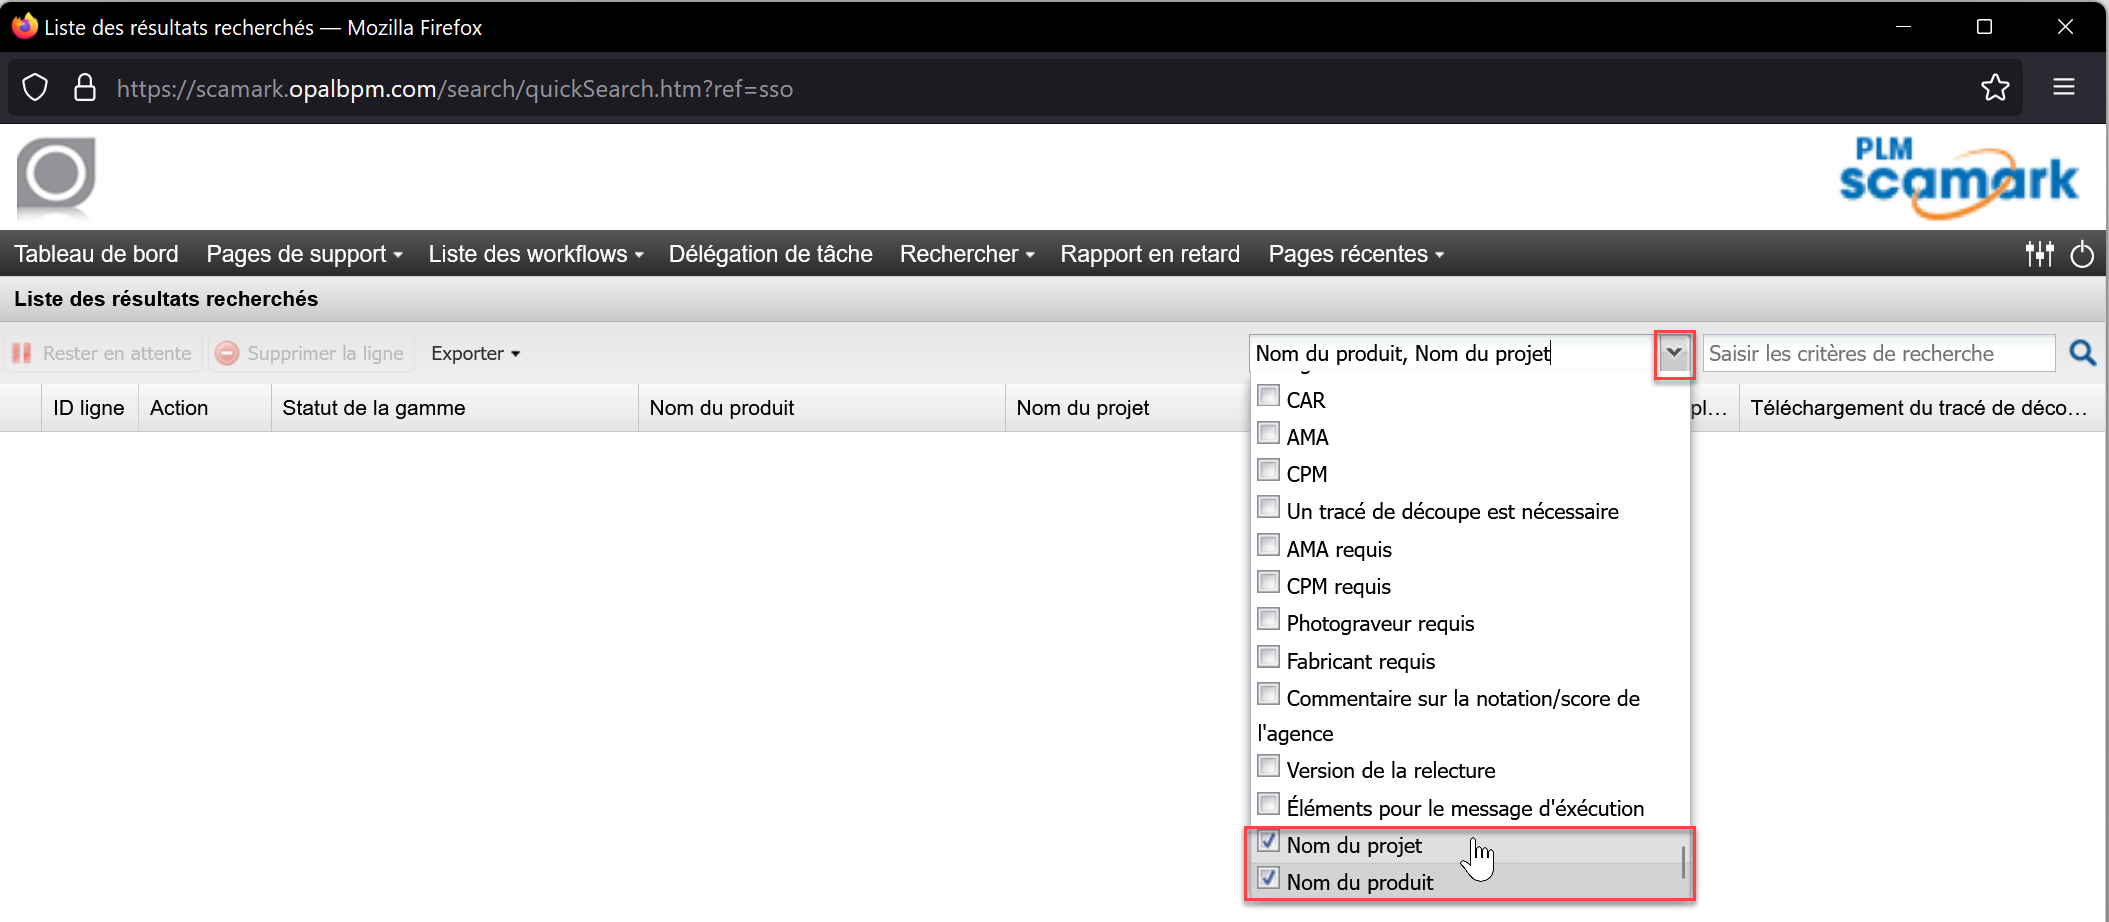Click Téléchargement du tracé de déco column
Screen dimensions: 2109x922
click(1920, 408)
